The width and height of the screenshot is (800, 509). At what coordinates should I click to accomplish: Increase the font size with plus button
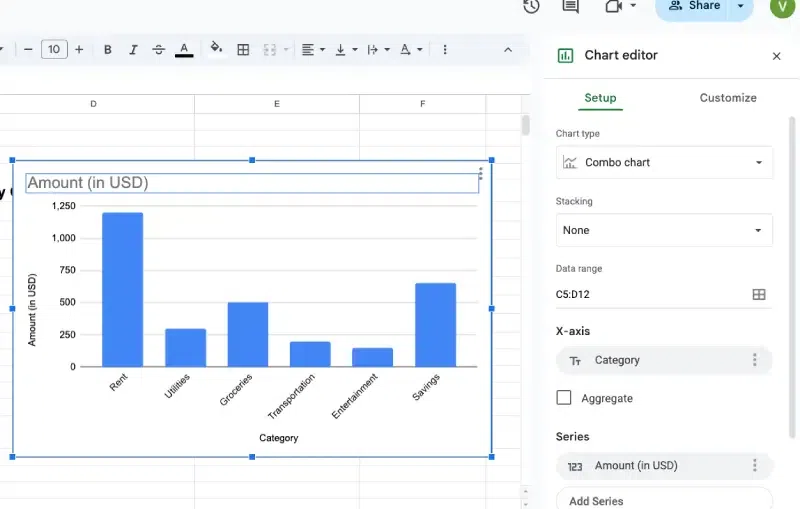(79, 49)
